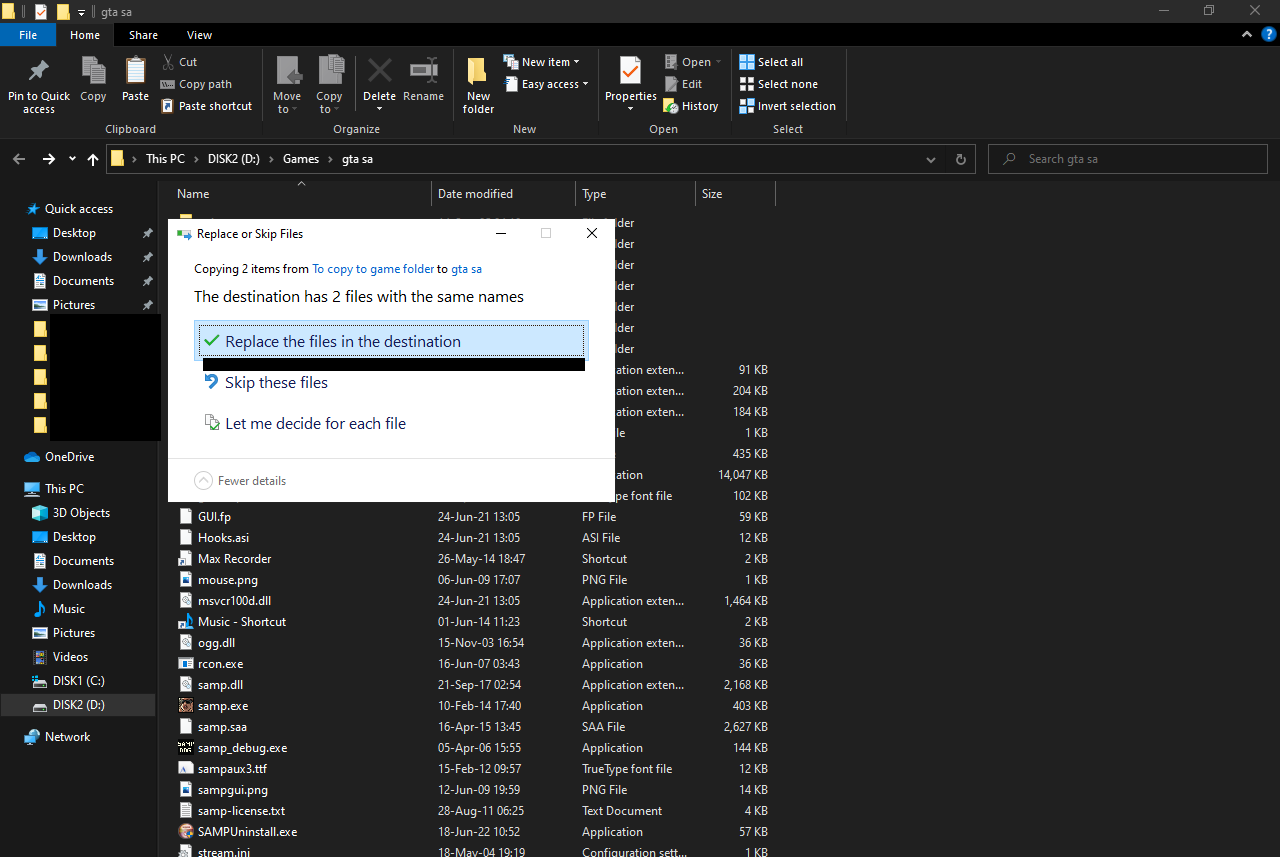Screen dimensions: 1280x857
Task: Click Edit in Open group
Action: [684, 84]
